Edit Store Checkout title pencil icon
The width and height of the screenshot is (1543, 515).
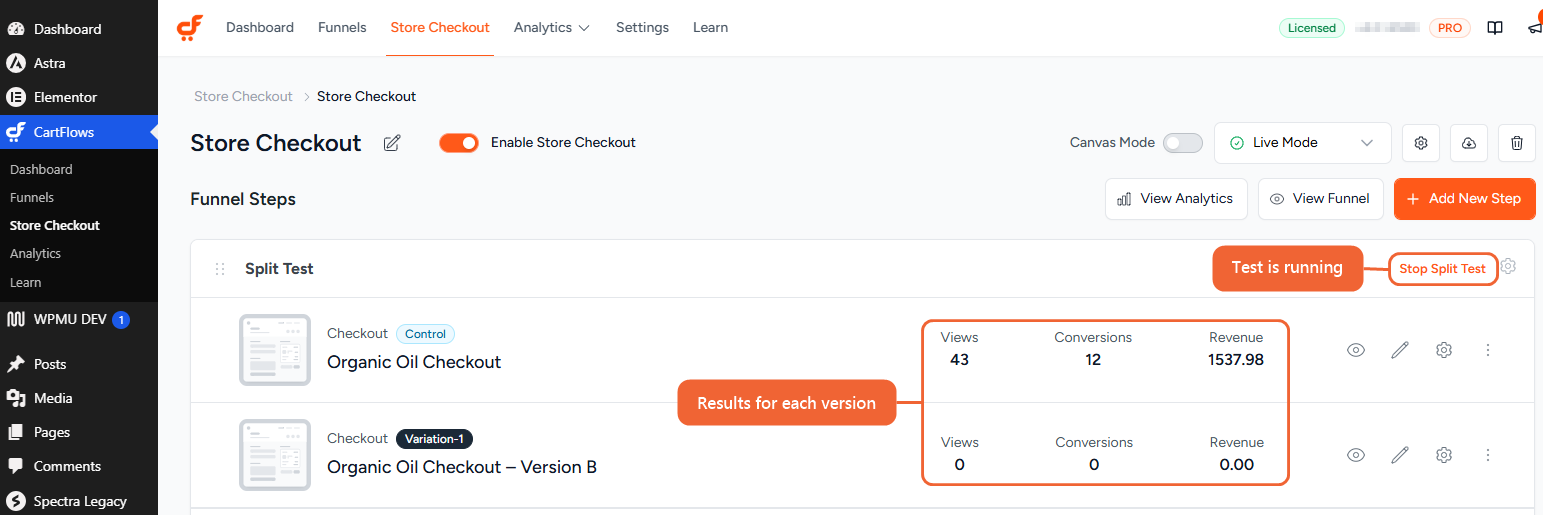pos(392,143)
